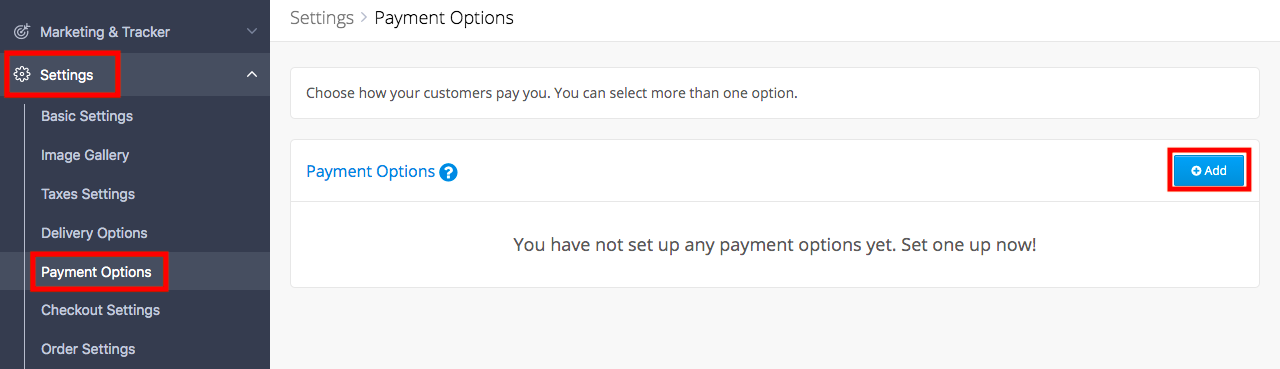Viewport: 1280px width, 369px height.
Task: Click the Settings gear icon in sidebar
Action: tap(22, 75)
